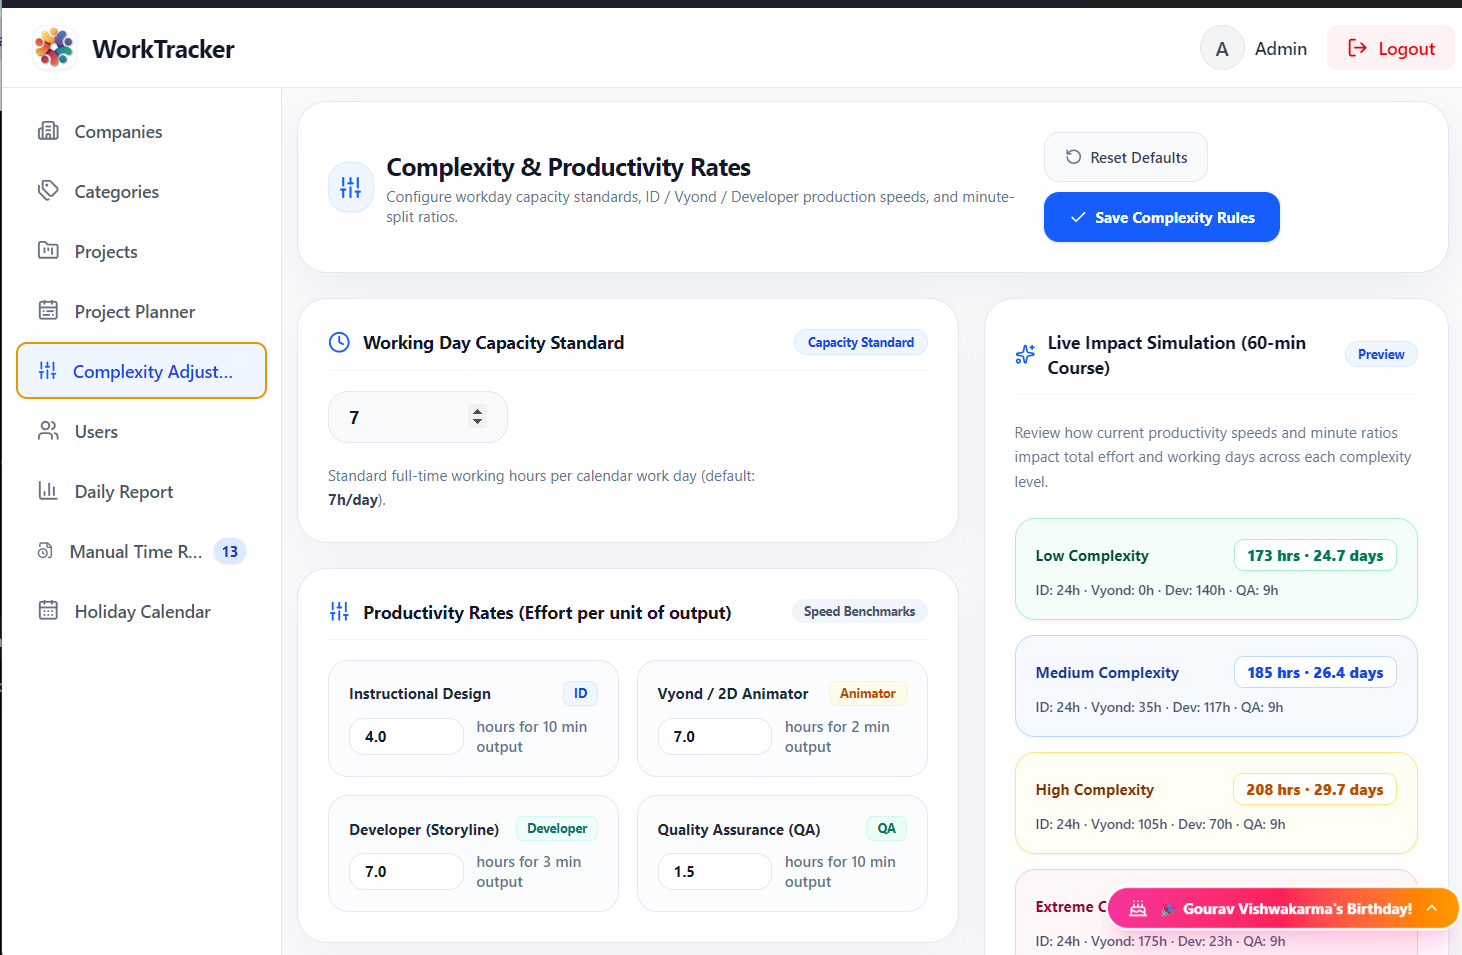The height and width of the screenshot is (955, 1462).
Task: Click the QA badge on Quality Assurance card
Action: click(887, 828)
